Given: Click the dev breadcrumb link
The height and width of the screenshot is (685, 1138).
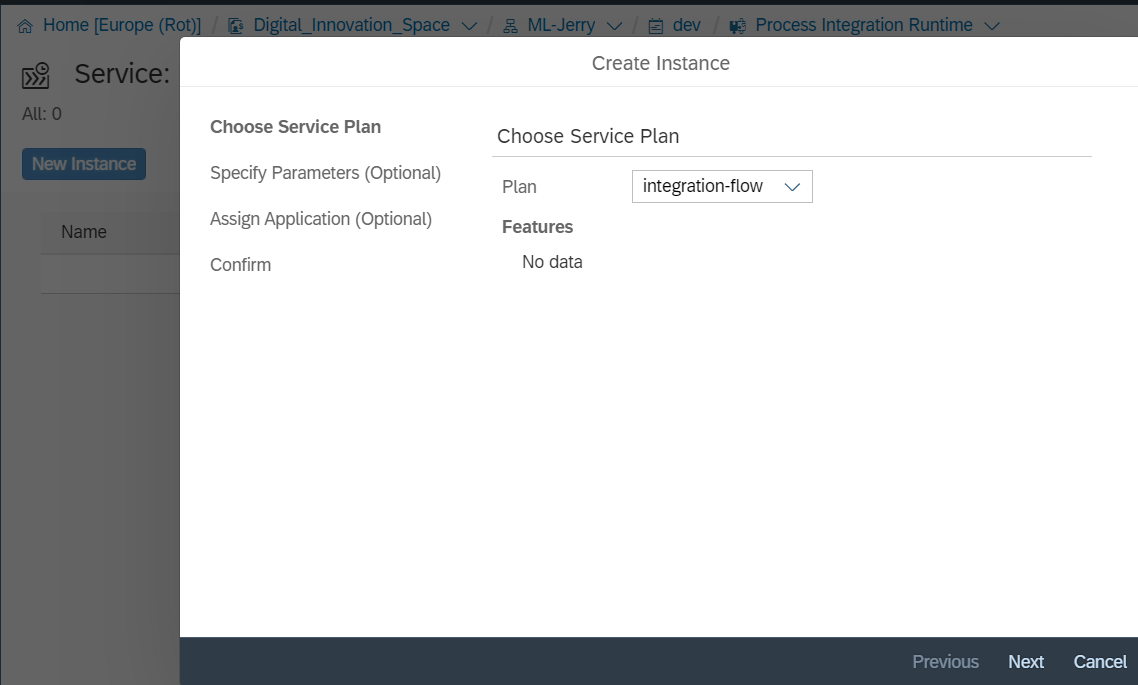Looking at the screenshot, I should (686, 25).
